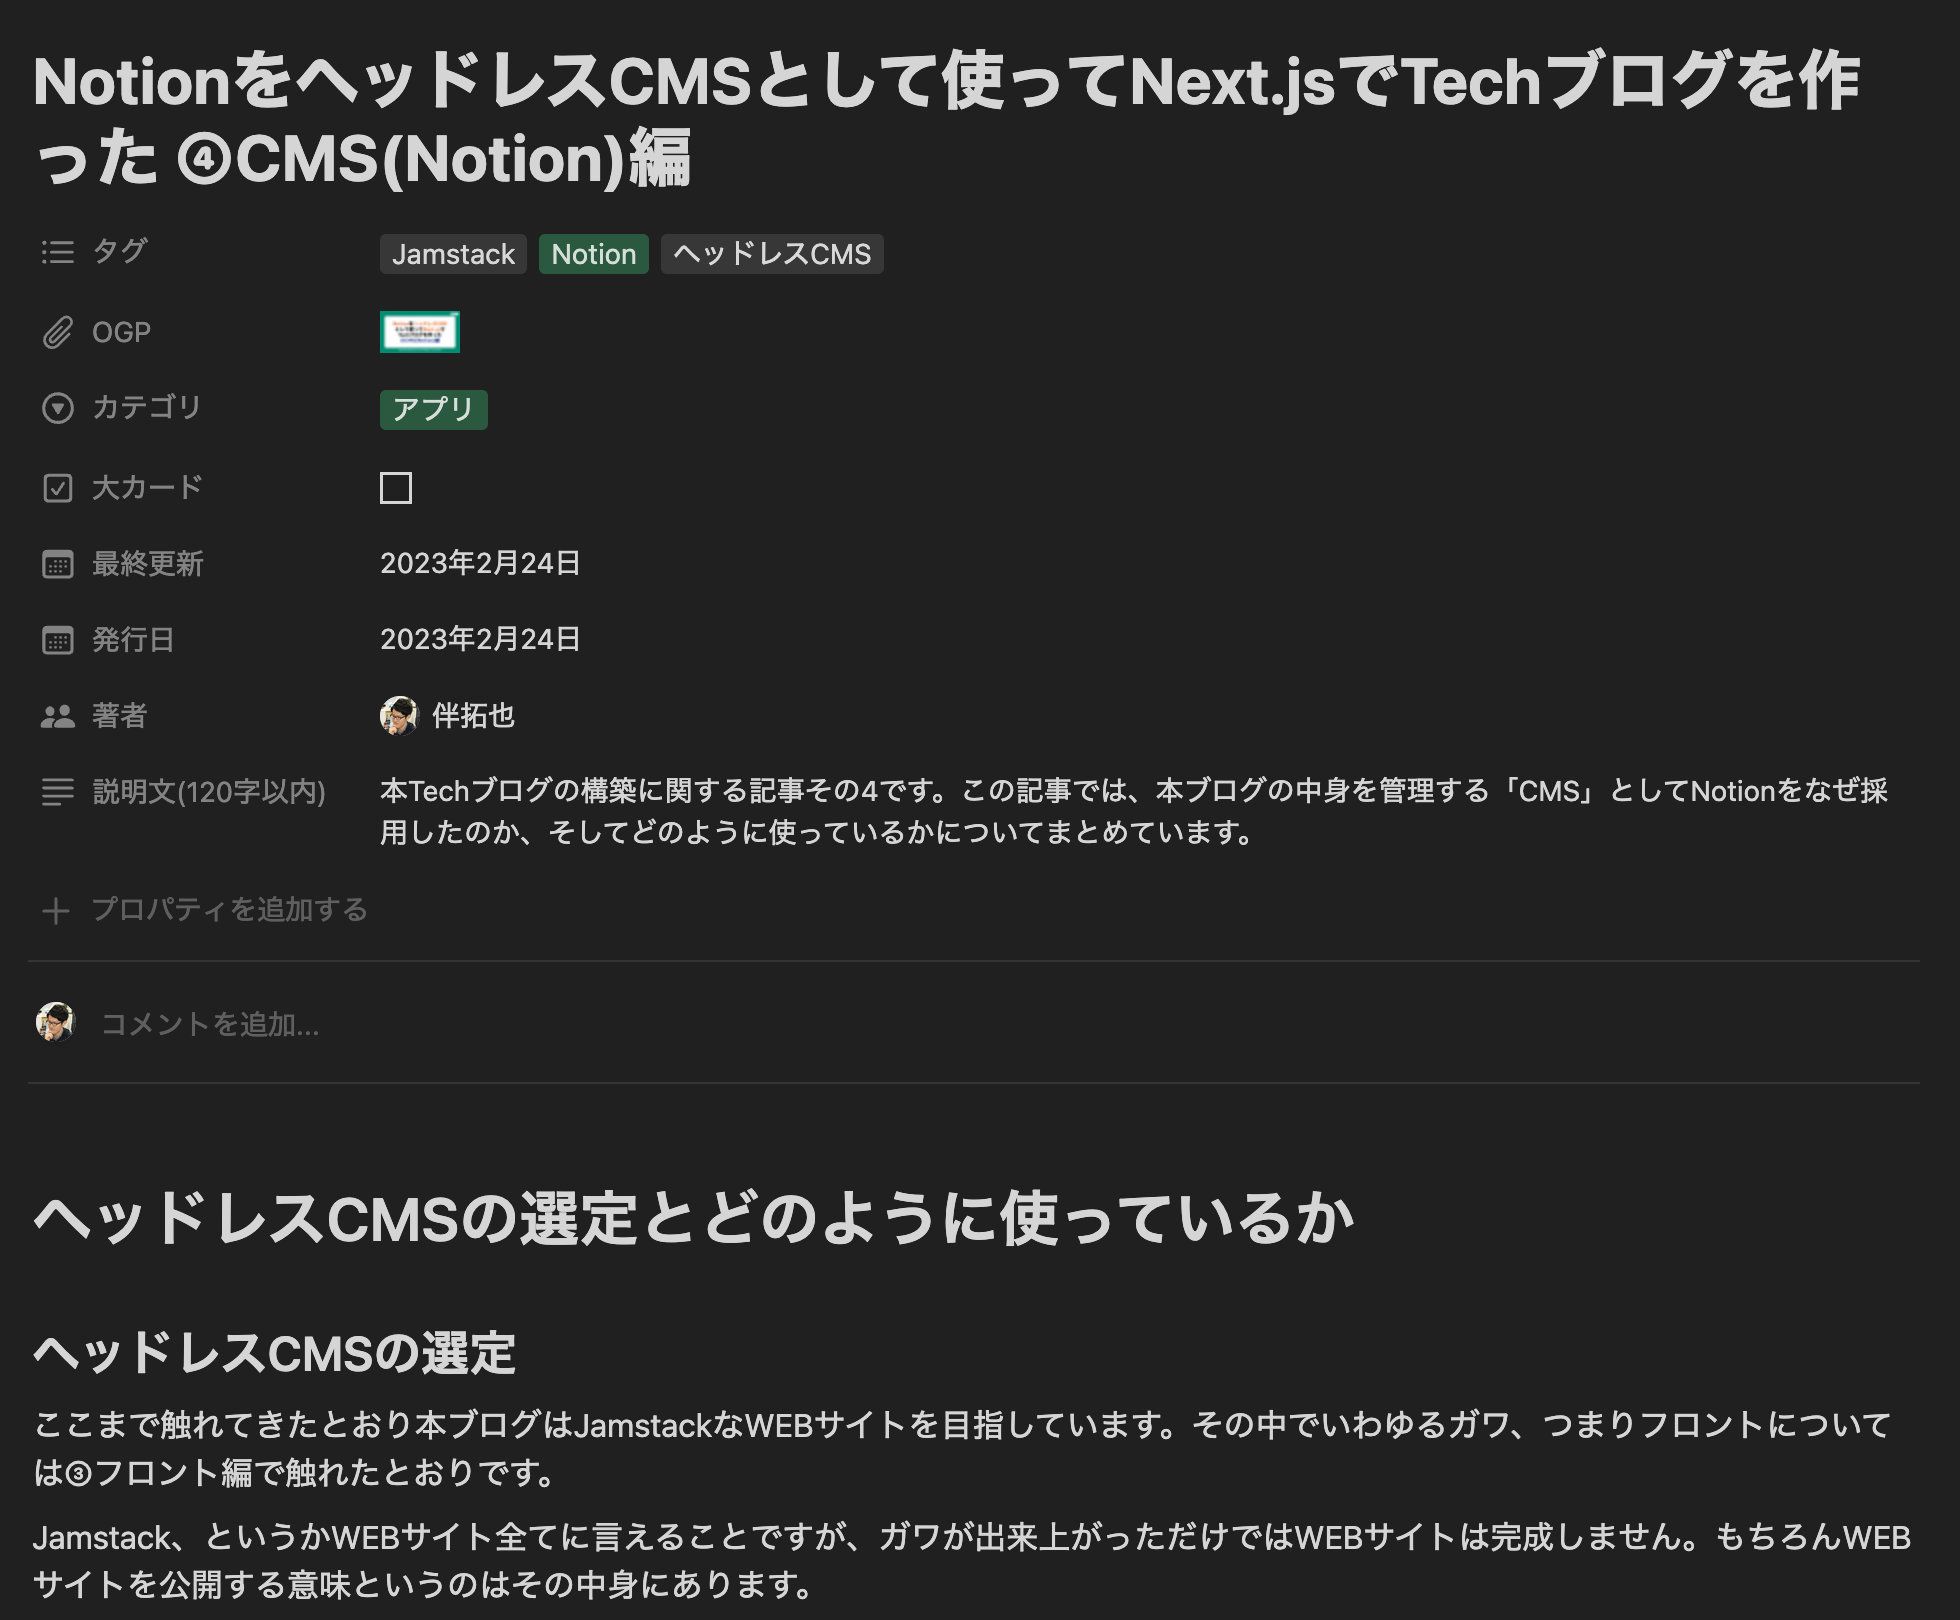Select the ヘッドレスCMS tag

(x=771, y=254)
